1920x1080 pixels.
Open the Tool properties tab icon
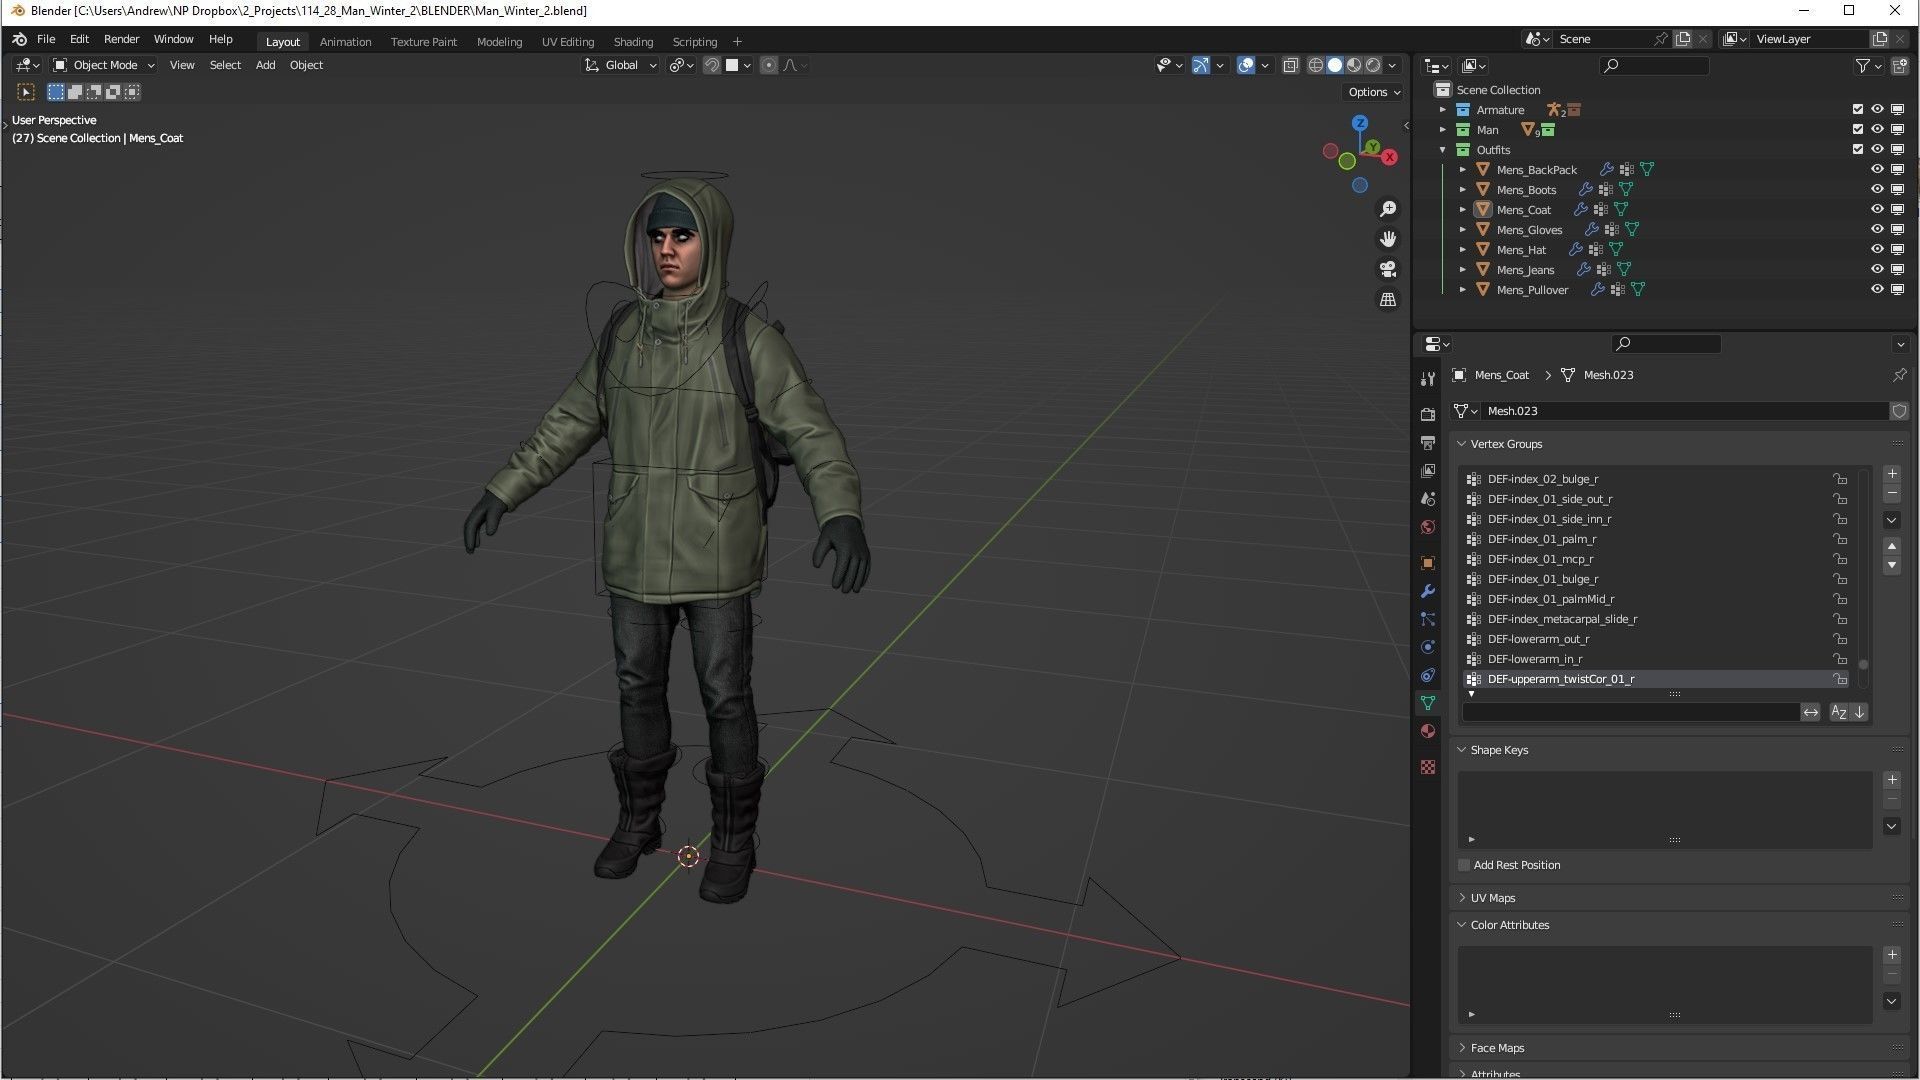(1428, 379)
